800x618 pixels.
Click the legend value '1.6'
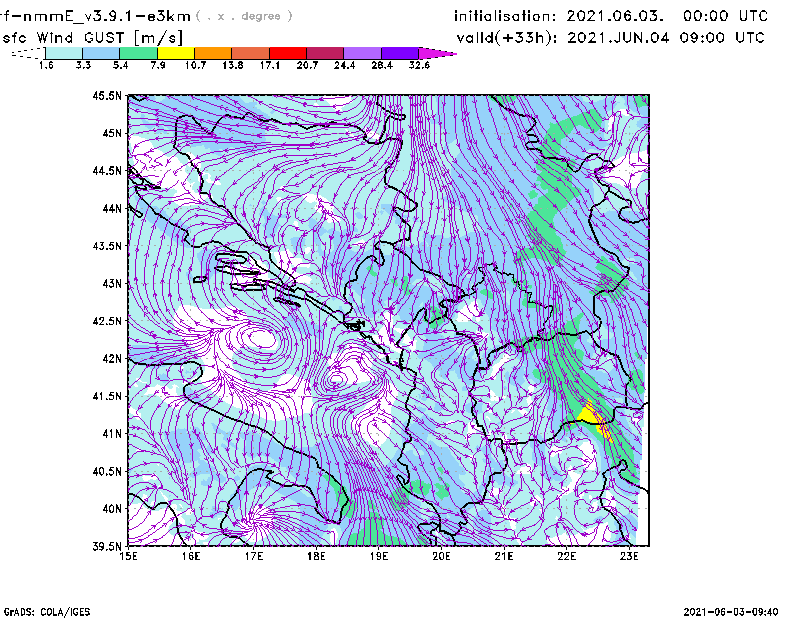(46, 65)
